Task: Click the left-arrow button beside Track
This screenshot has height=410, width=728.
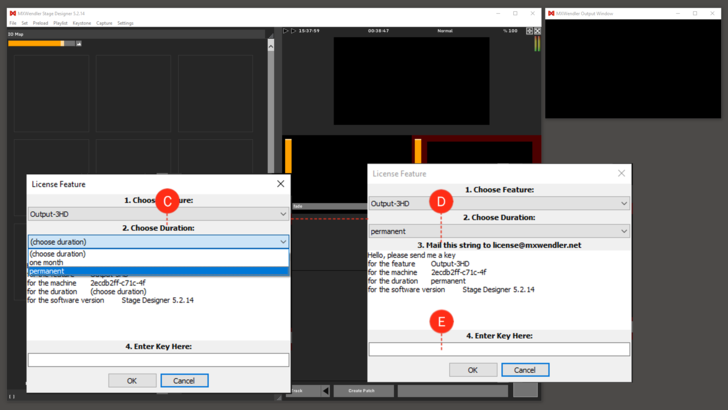Action: point(325,390)
